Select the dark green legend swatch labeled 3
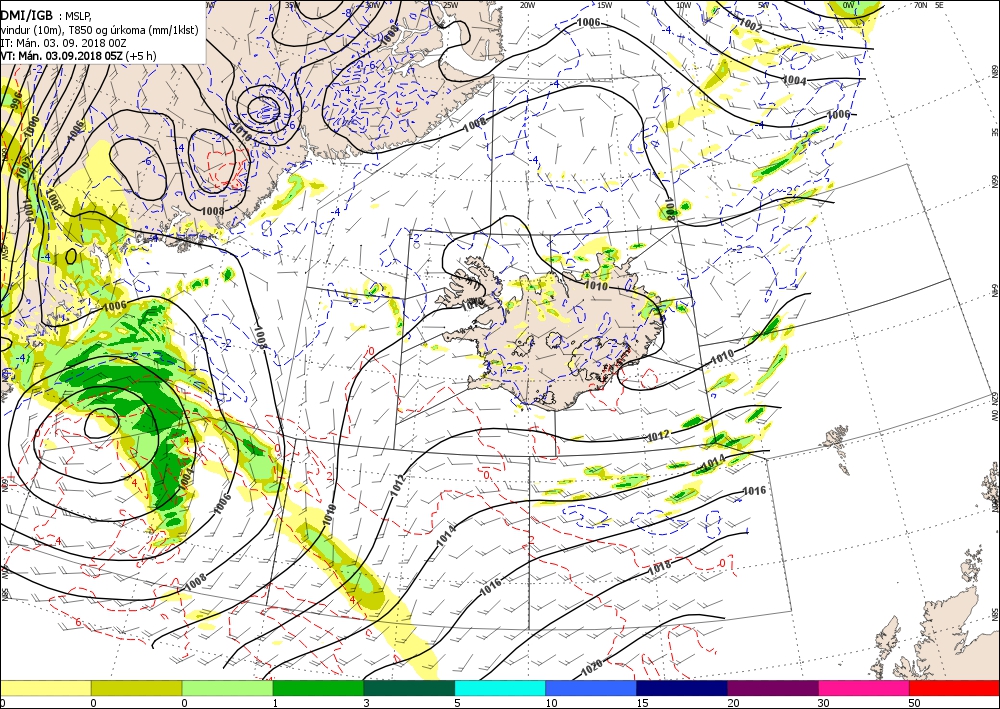1000x709 pixels. [x=409, y=688]
